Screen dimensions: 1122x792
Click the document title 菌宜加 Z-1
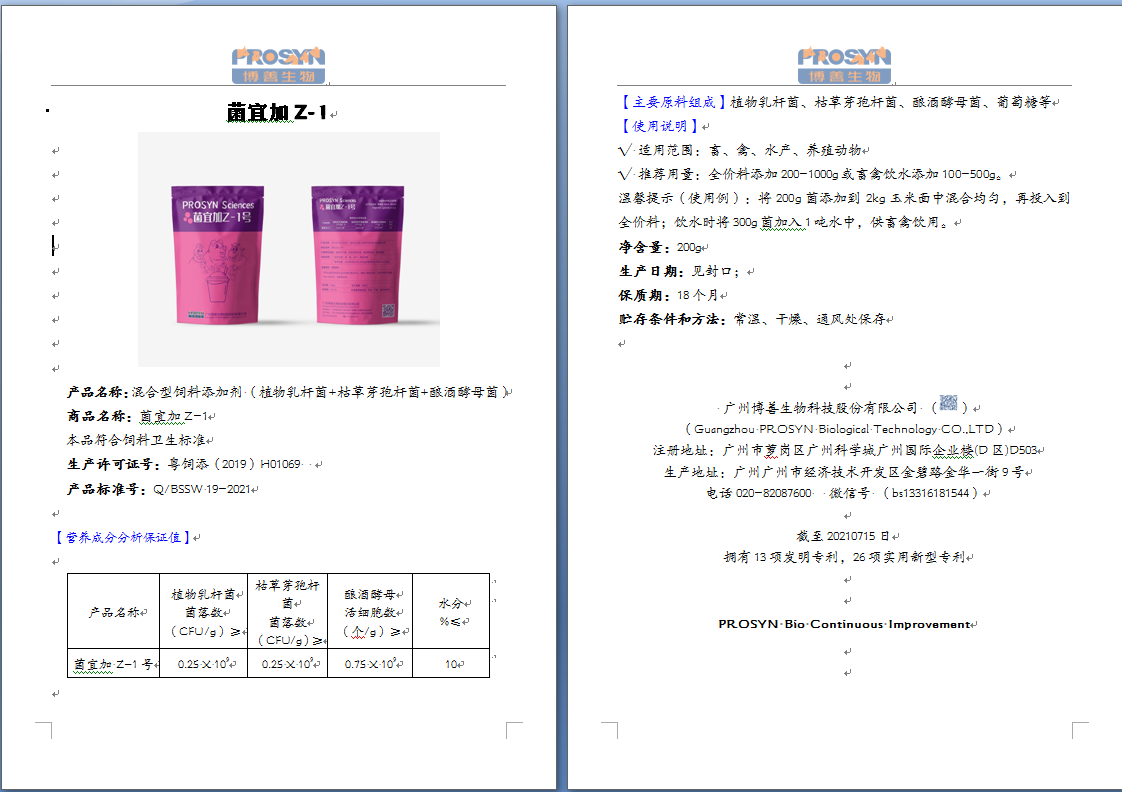(x=277, y=114)
